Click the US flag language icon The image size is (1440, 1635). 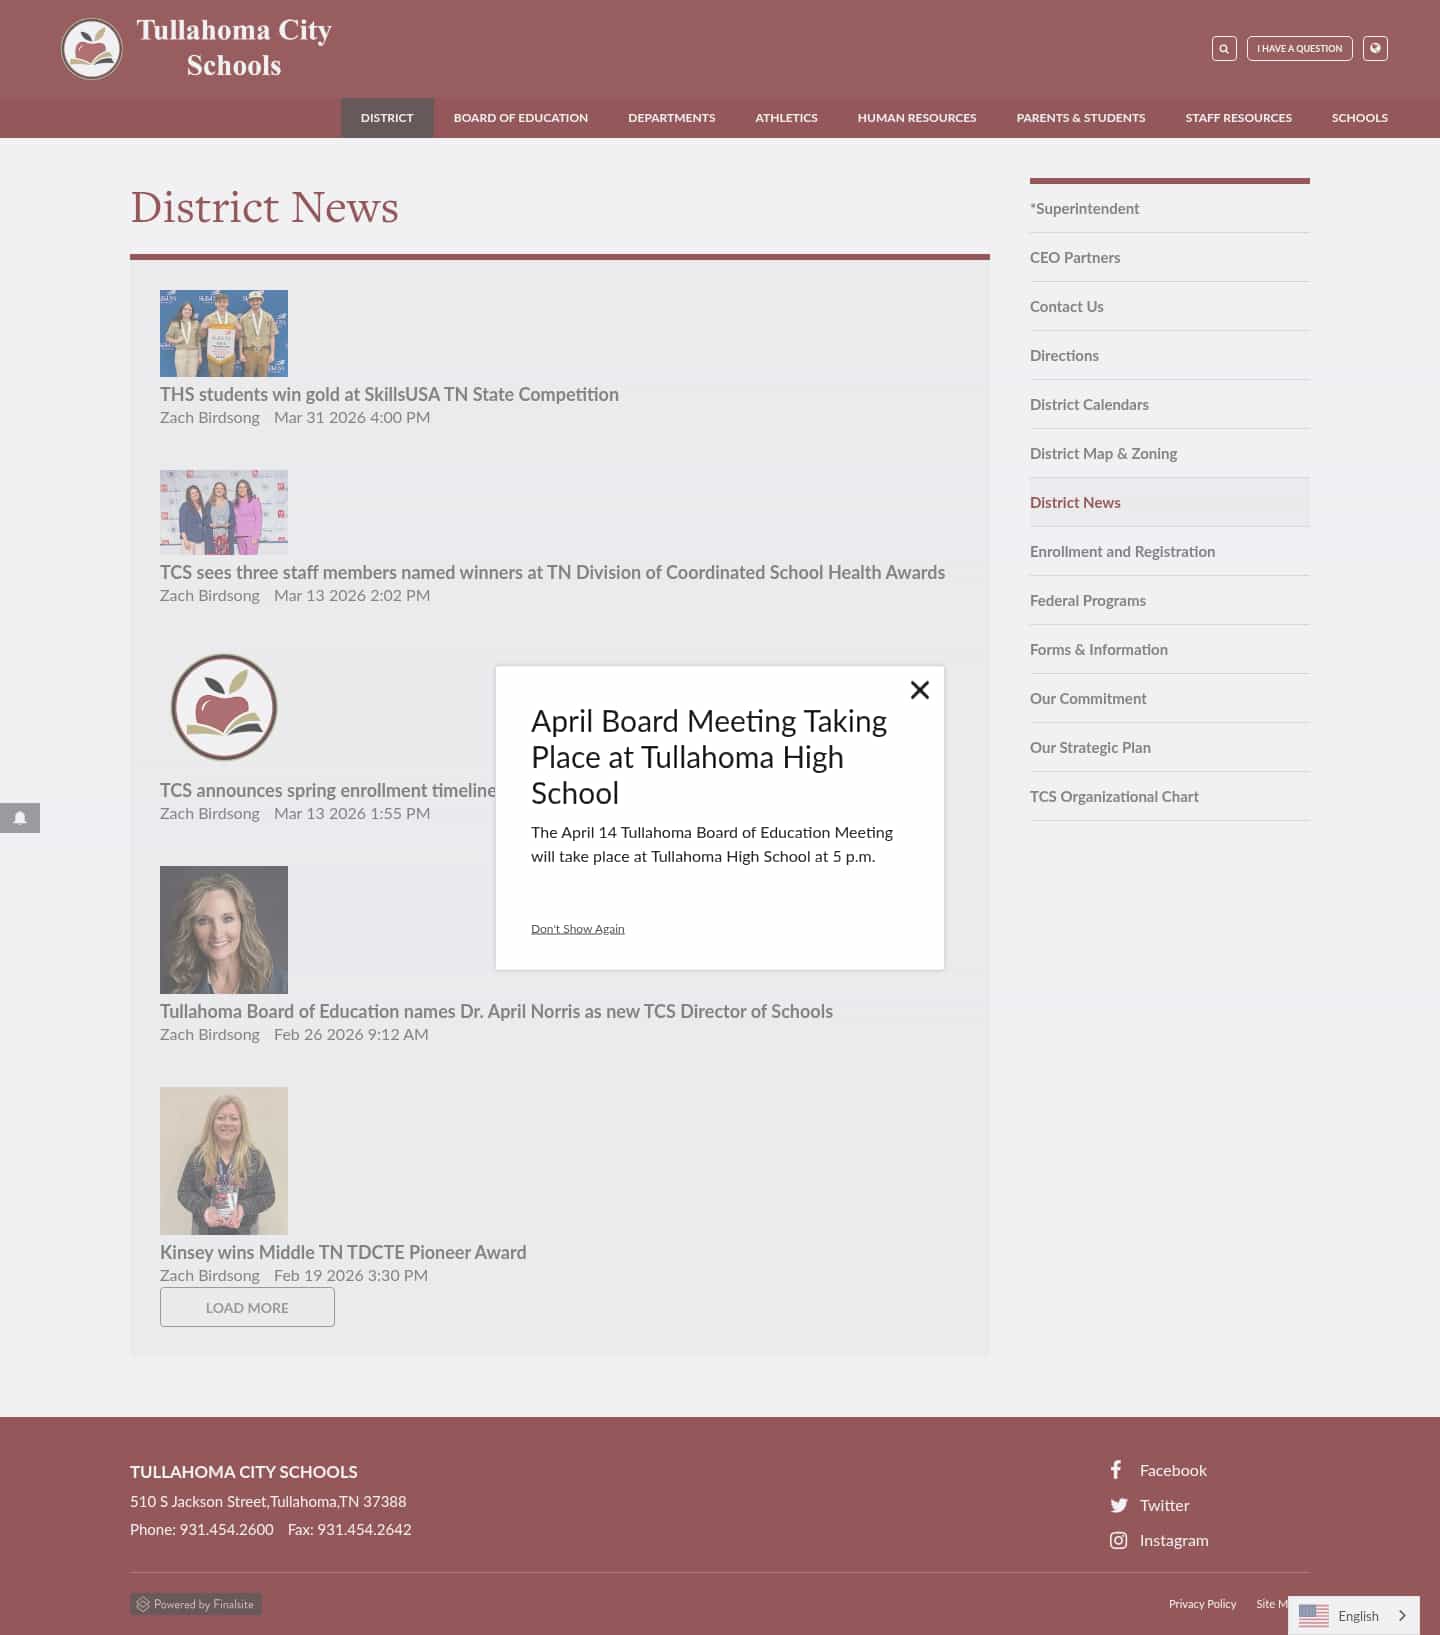pyautogui.click(x=1313, y=1615)
